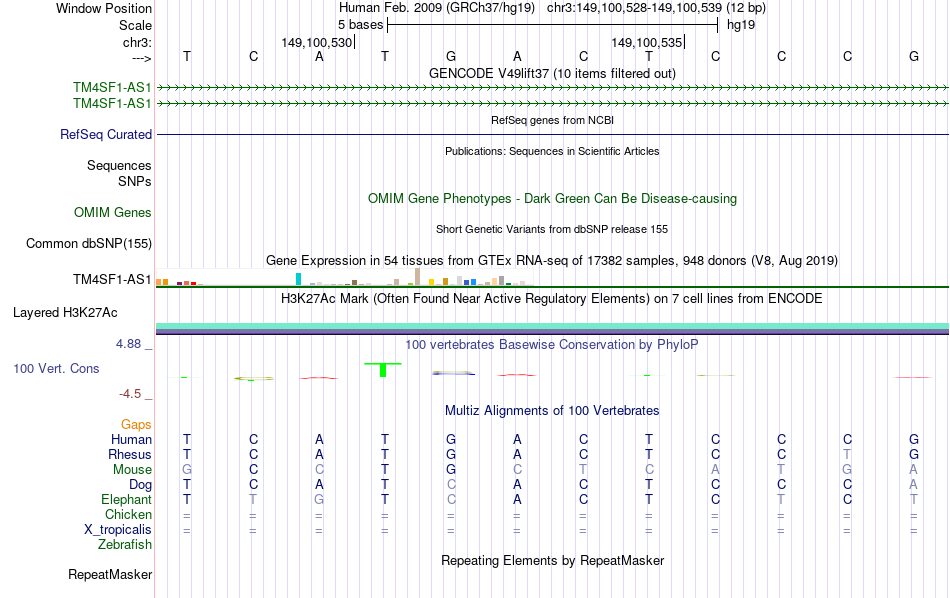Select the Mouse alignment row label
The height and width of the screenshot is (598, 950).
pos(132,470)
